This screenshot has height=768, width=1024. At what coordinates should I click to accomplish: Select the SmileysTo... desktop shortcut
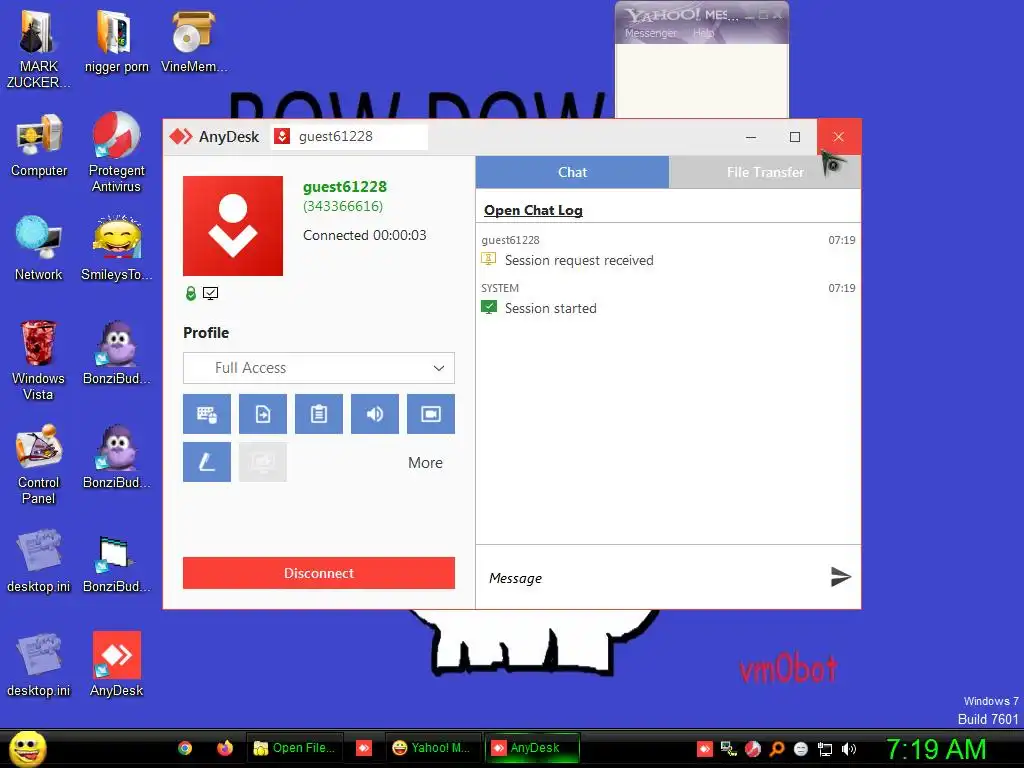(x=116, y=249)
